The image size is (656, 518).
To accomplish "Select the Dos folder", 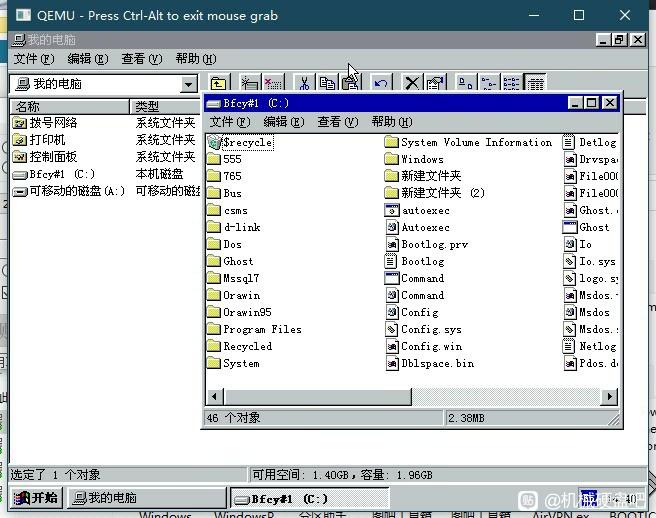I will point(224,244).
